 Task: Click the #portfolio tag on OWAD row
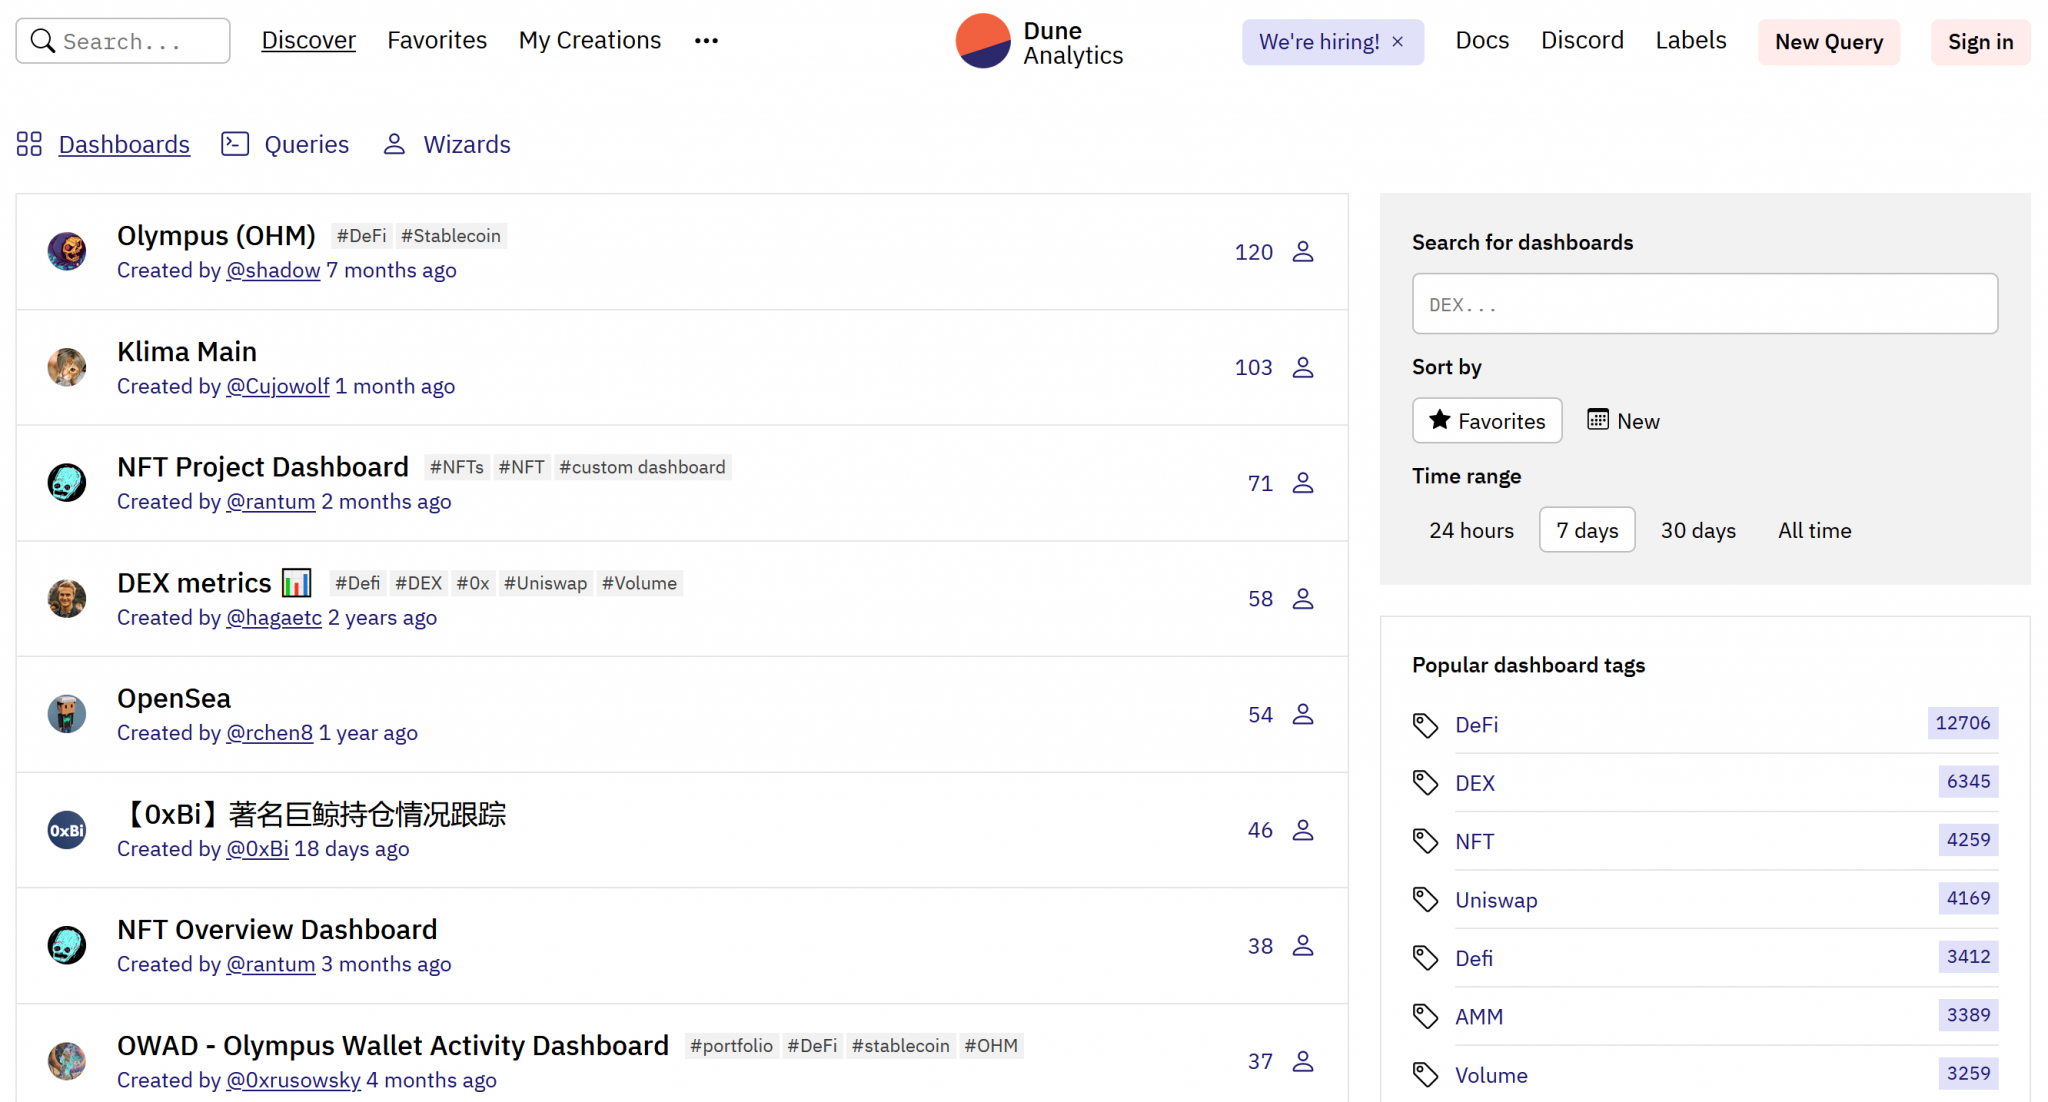click(x=731, y=1046)
